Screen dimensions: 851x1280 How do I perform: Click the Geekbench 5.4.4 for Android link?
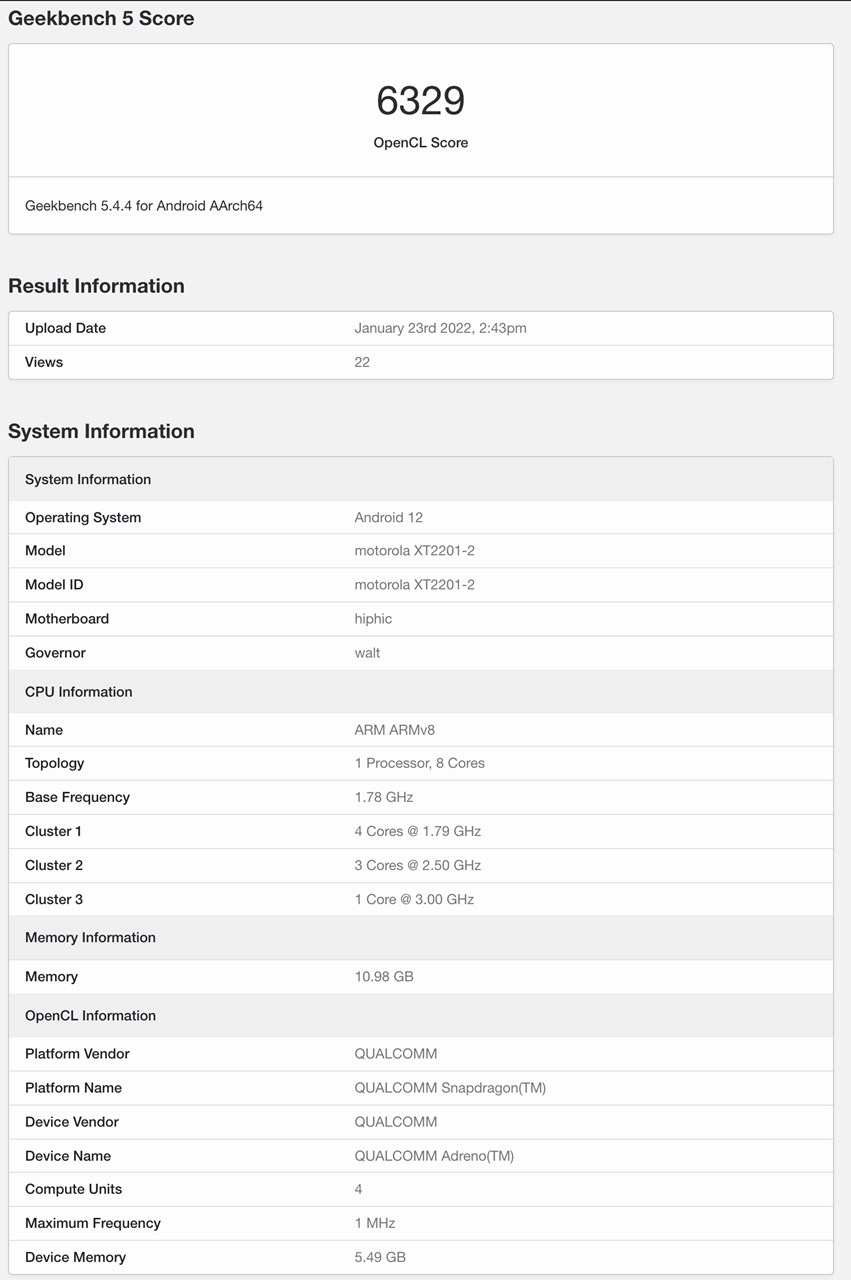[x=144, y=205]
